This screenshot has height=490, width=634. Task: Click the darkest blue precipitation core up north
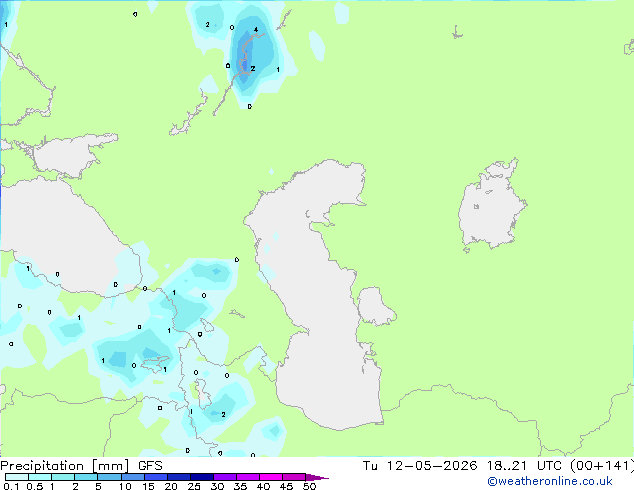(x=245, y=53)
